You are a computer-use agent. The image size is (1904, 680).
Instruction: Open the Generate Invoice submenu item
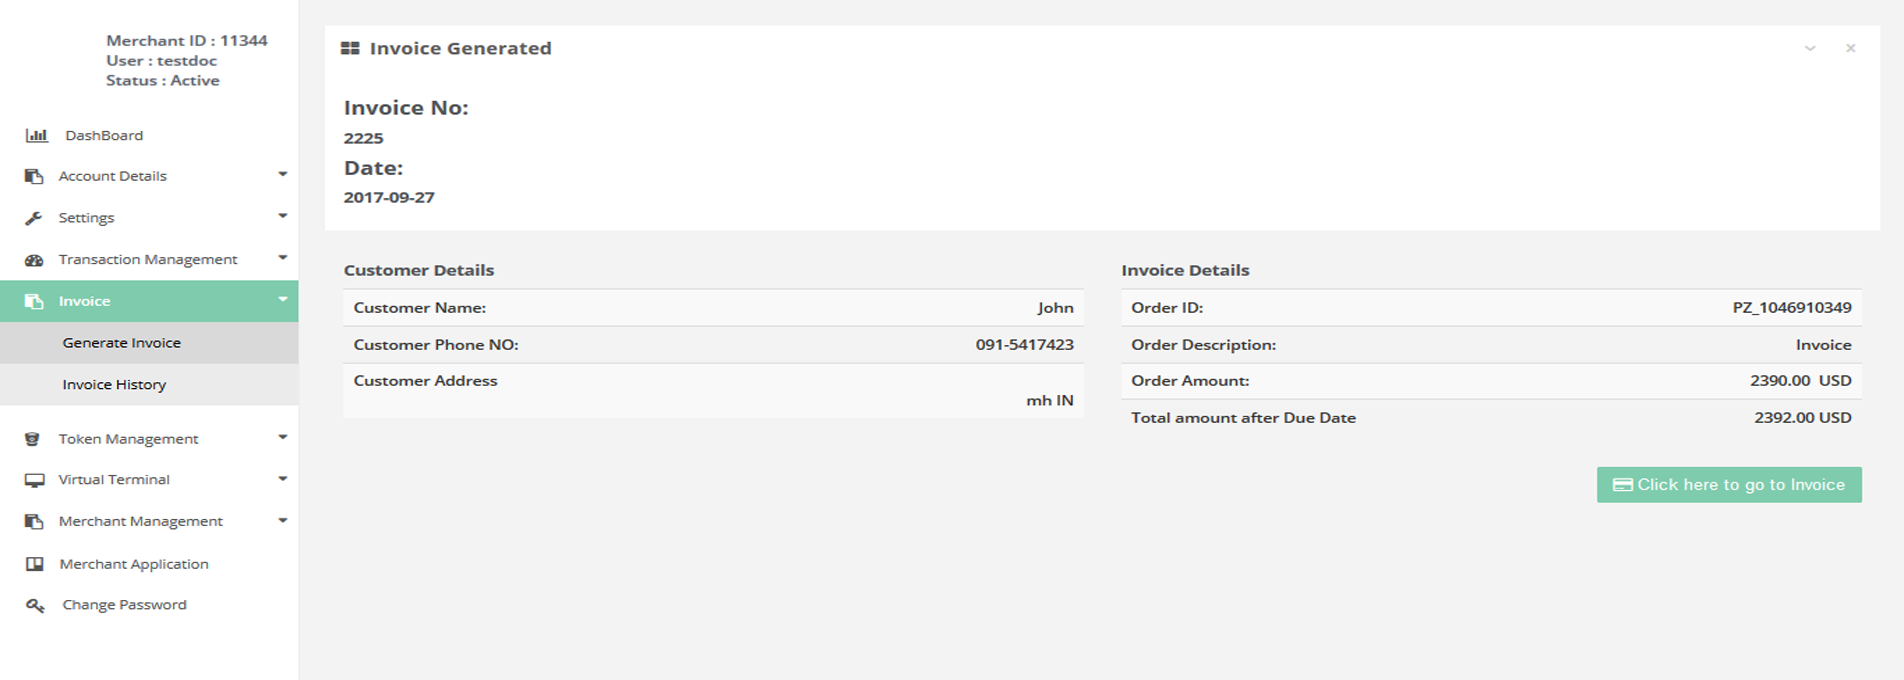pos(121,343)
